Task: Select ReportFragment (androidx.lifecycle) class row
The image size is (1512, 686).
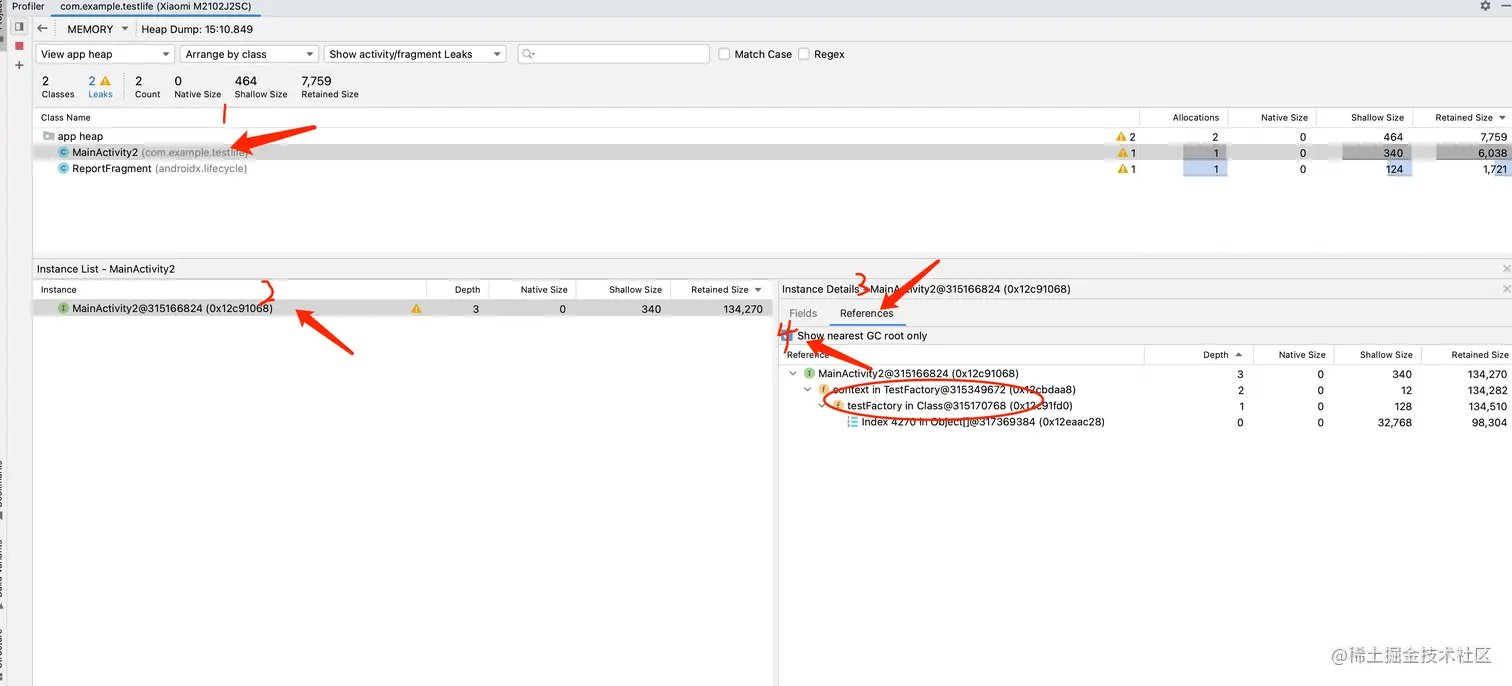Action: pos(772,169)
